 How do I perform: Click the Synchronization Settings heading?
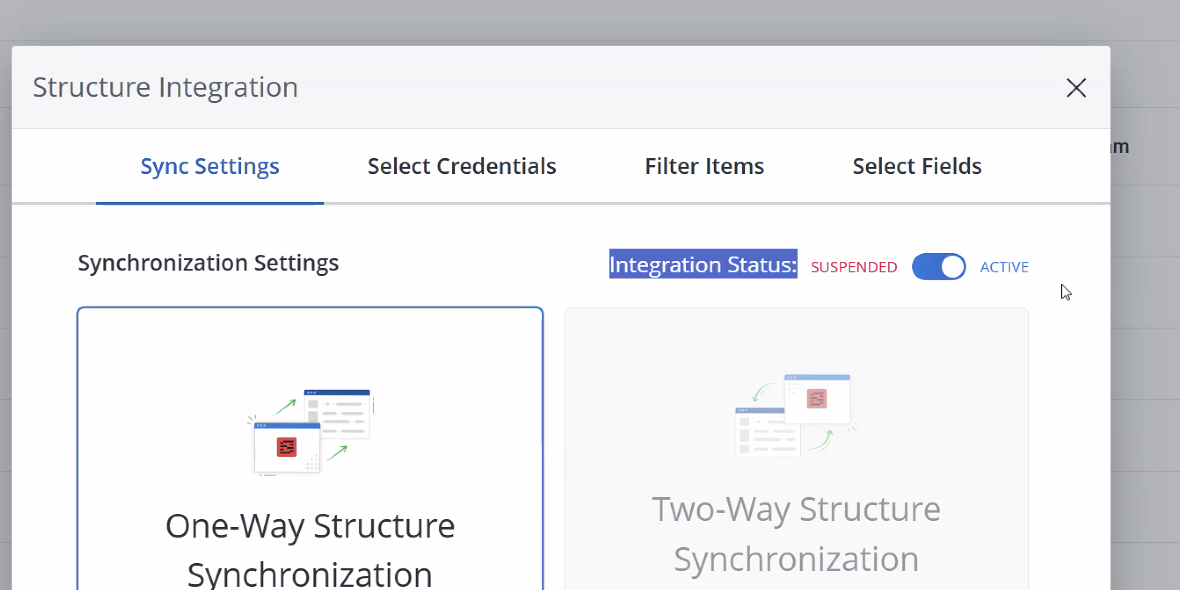click(x=208, y=263)
